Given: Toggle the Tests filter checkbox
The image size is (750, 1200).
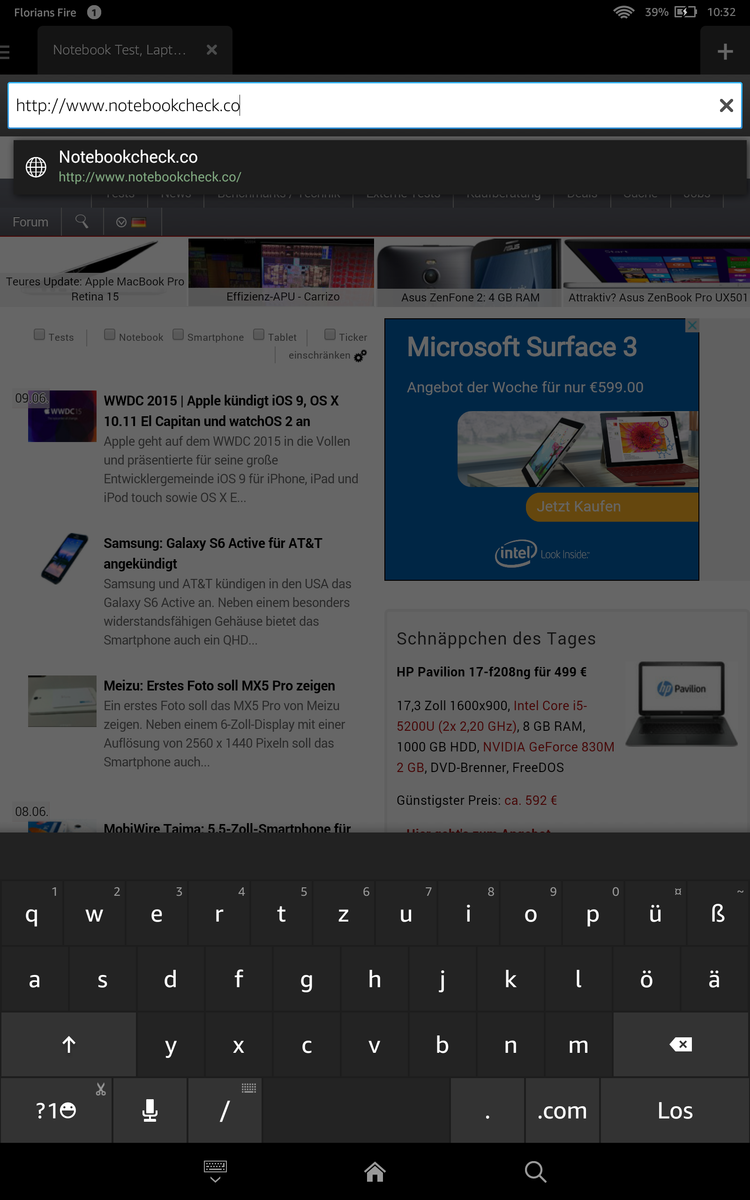Looking at the screenshot, I should 40,335.
